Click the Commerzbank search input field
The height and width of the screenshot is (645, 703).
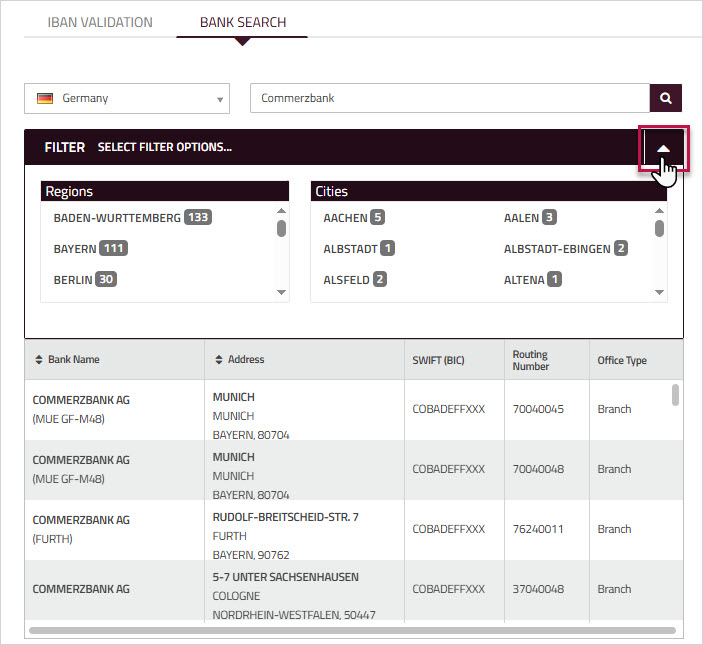[x=450, y=98]
